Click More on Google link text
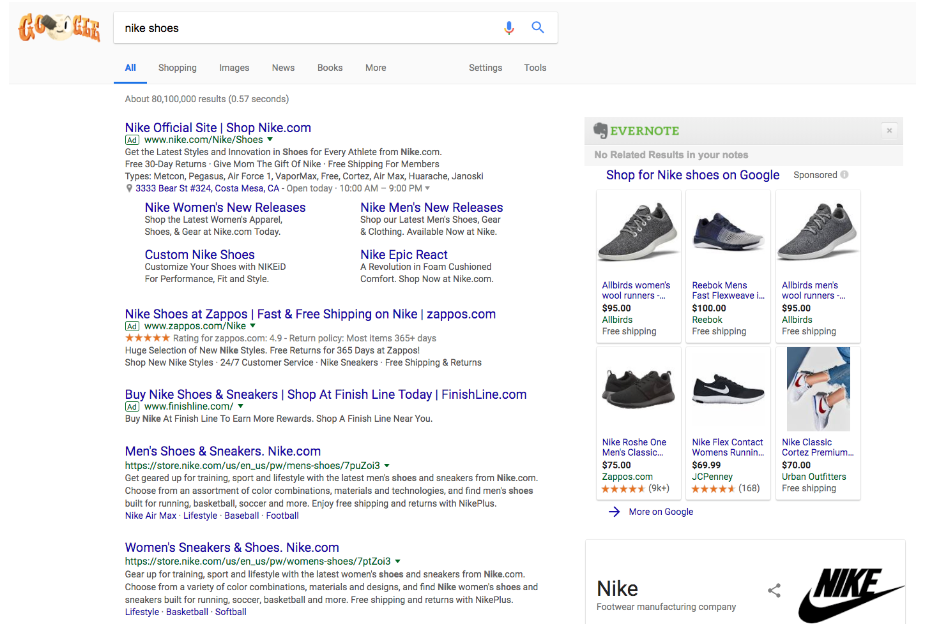 coord(661,512)
